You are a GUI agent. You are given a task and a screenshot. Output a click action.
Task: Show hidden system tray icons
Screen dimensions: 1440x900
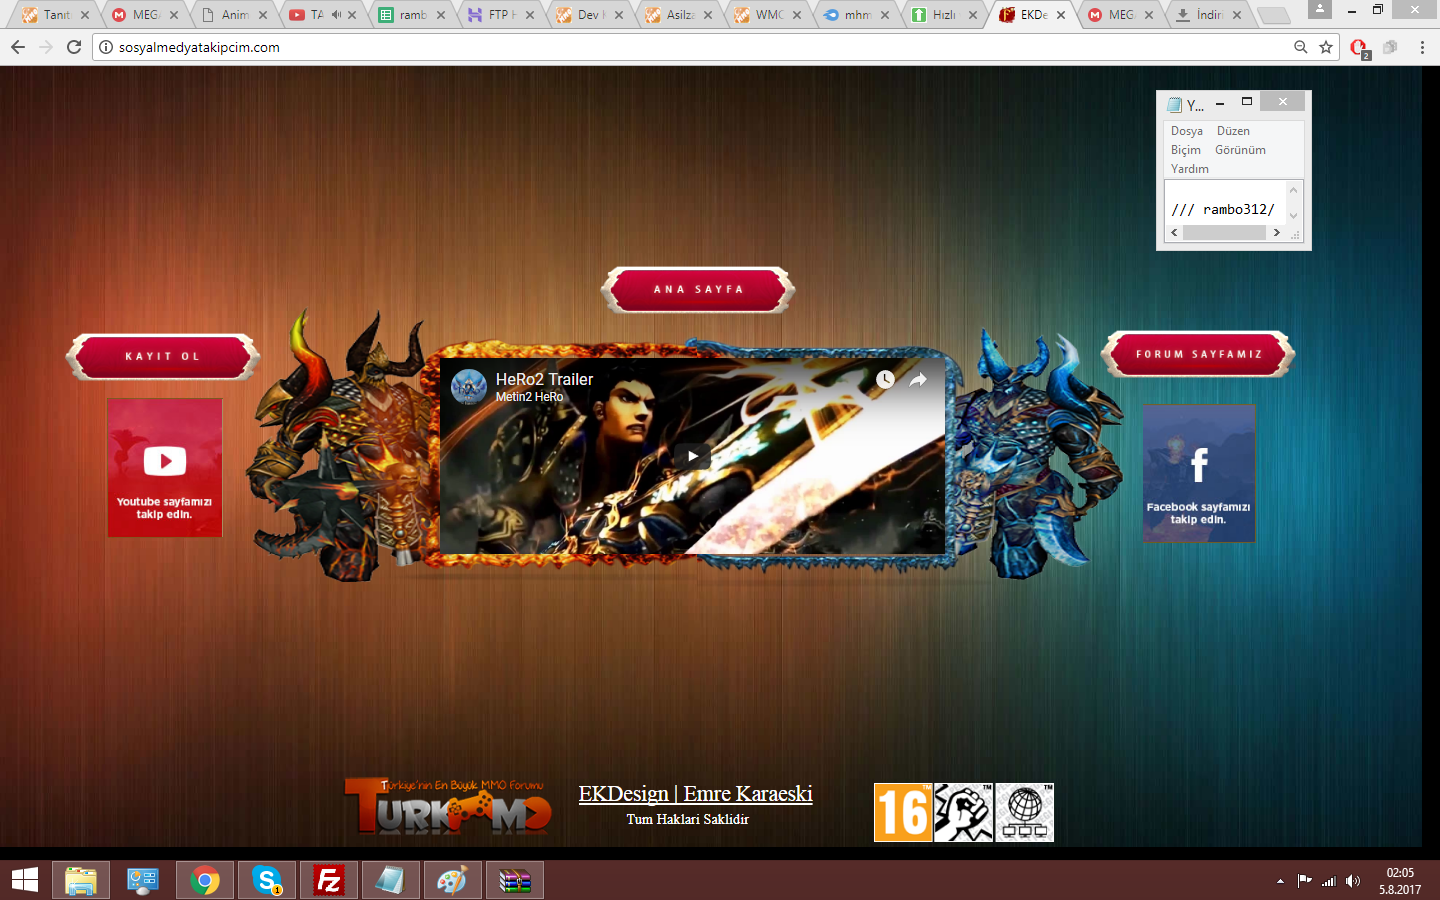point(1280,881)
